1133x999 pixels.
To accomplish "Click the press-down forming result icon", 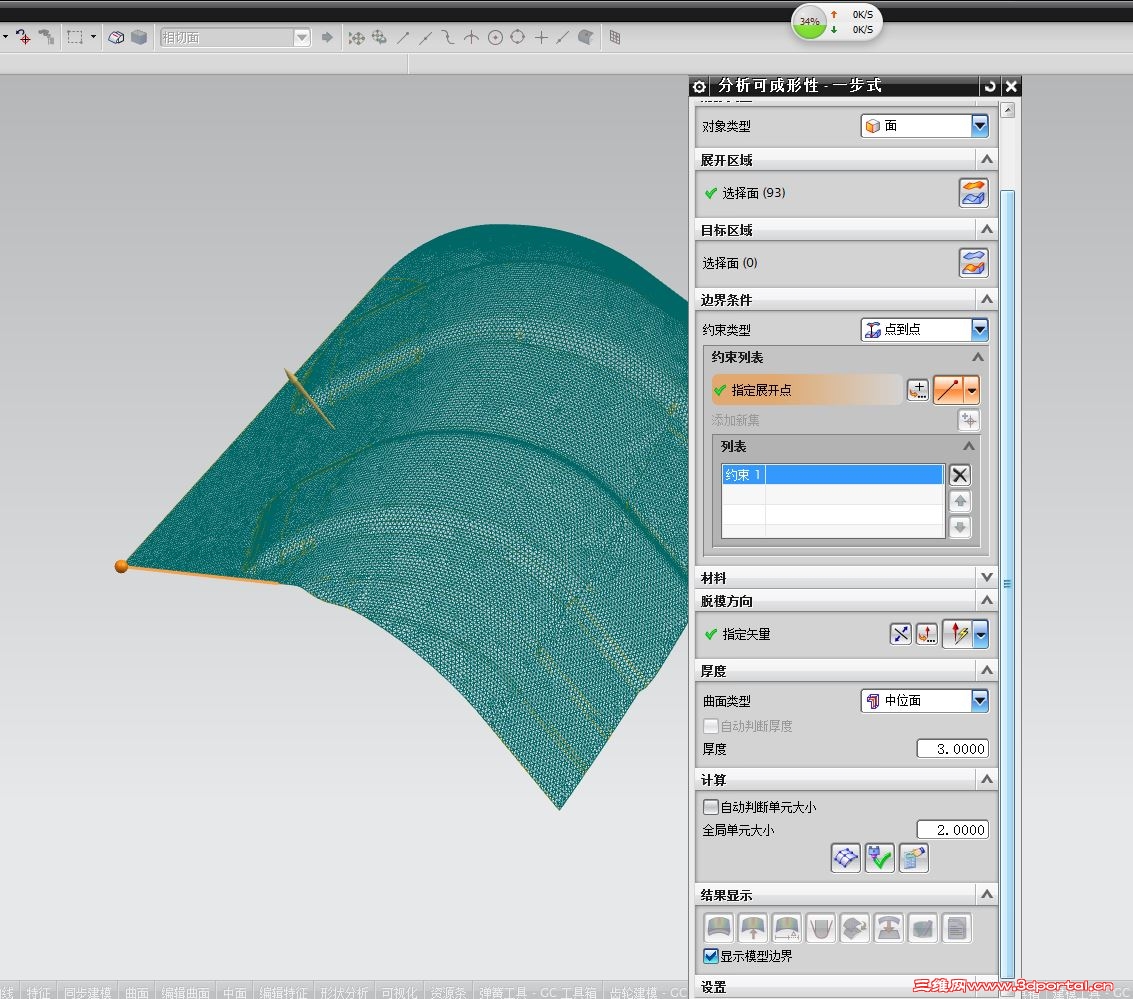I will (888, 928).
